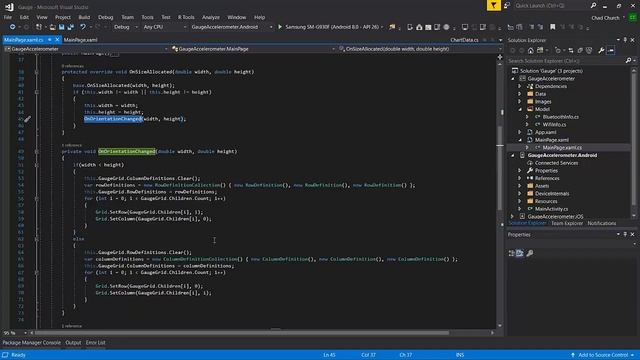Open the Build menu

click(x=84, y=17)
